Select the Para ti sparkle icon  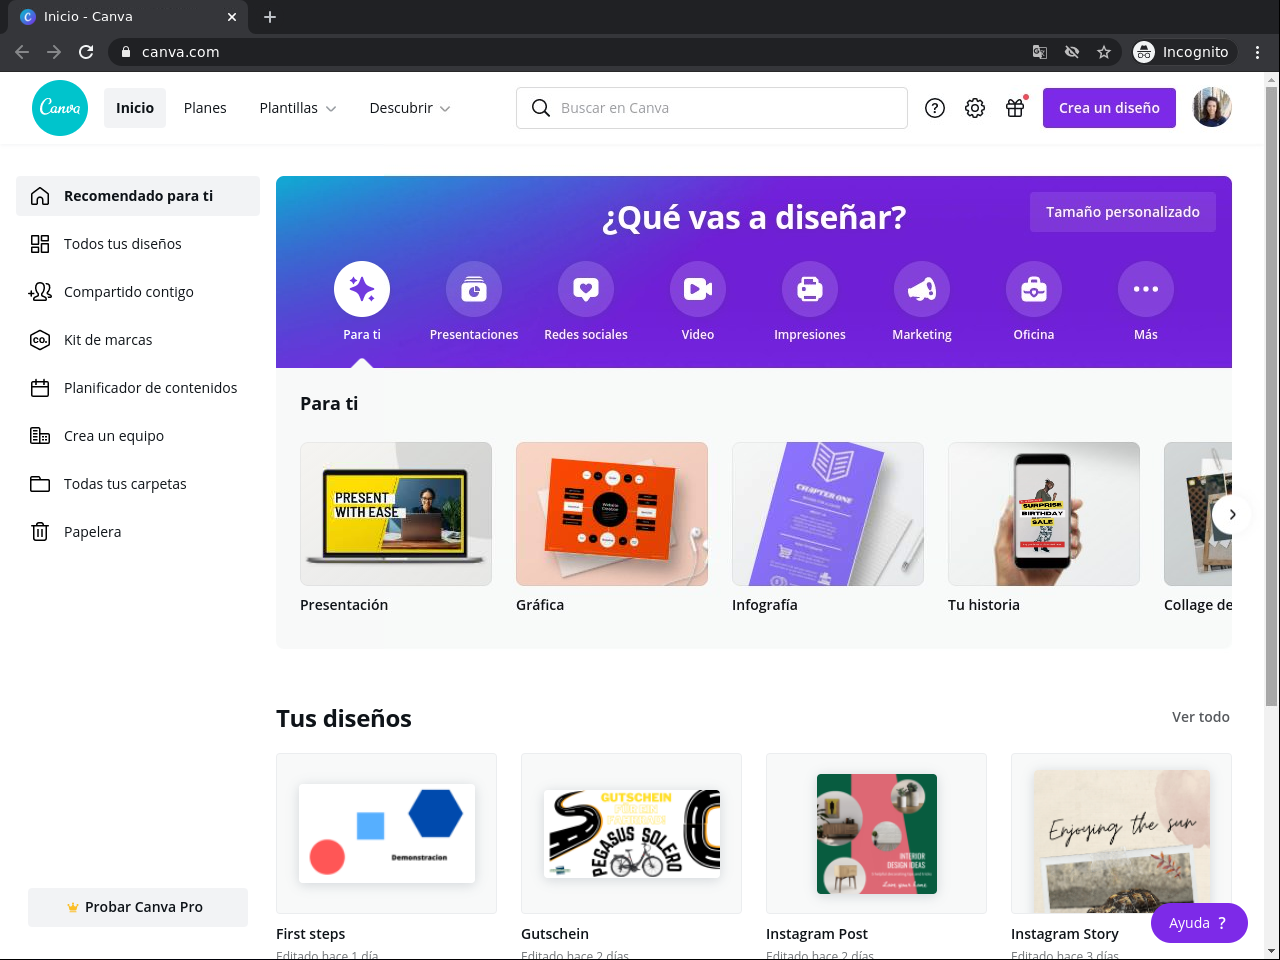(x=362, y=289)
